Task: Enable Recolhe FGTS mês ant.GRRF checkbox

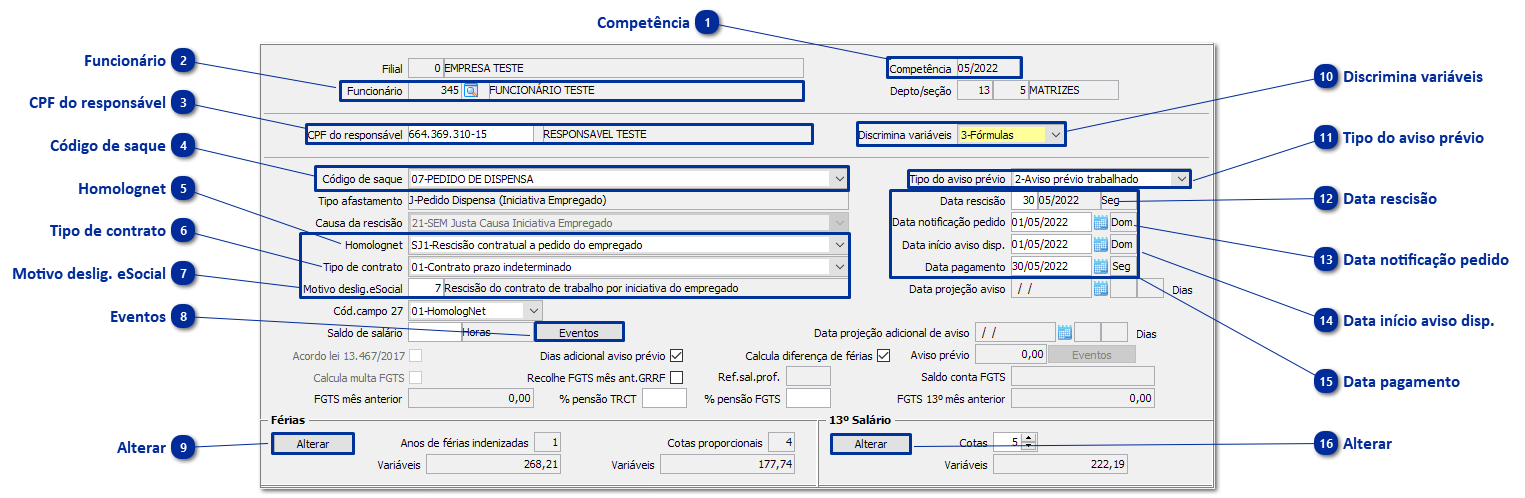Action: [x=677, y=377]
